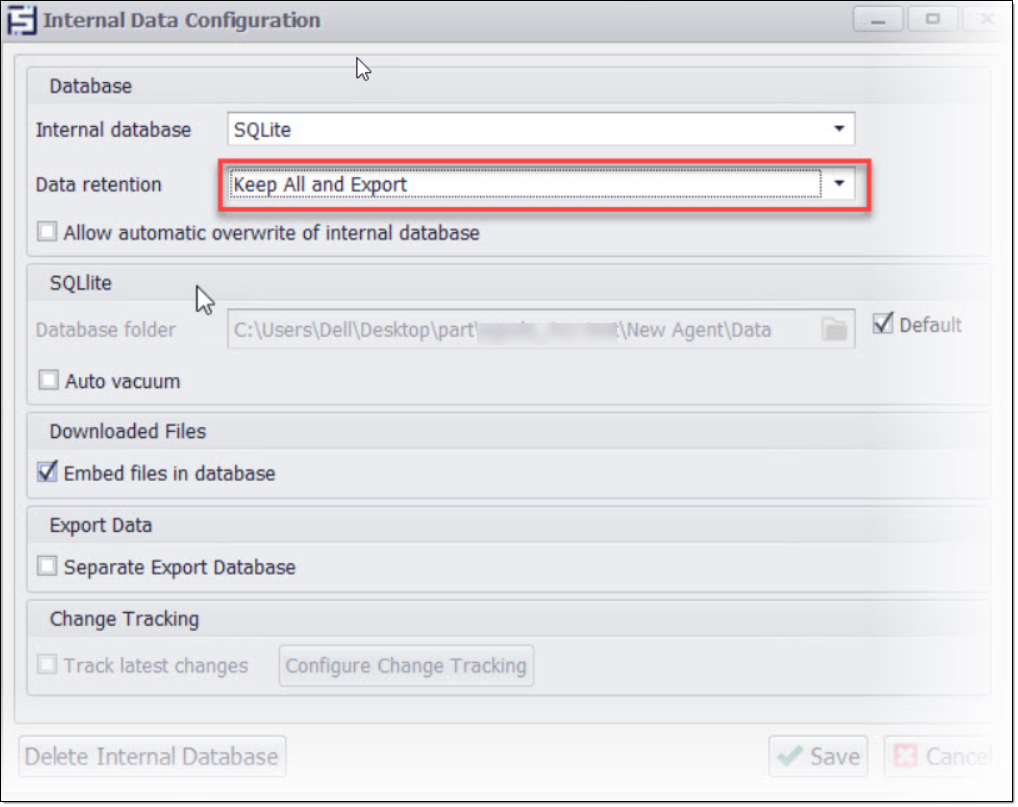Enable the Auto vacuum checkbox
This screenshot has height=807, width=1018.
click(48, 381)
